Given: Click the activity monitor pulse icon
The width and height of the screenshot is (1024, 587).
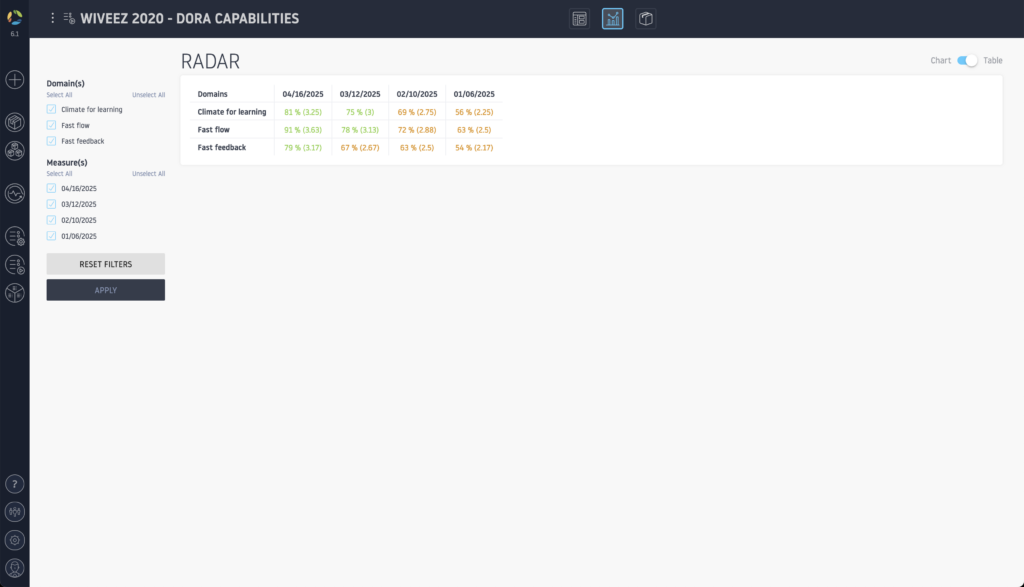Looking at the screenshot, I should [x=14, y=194].
